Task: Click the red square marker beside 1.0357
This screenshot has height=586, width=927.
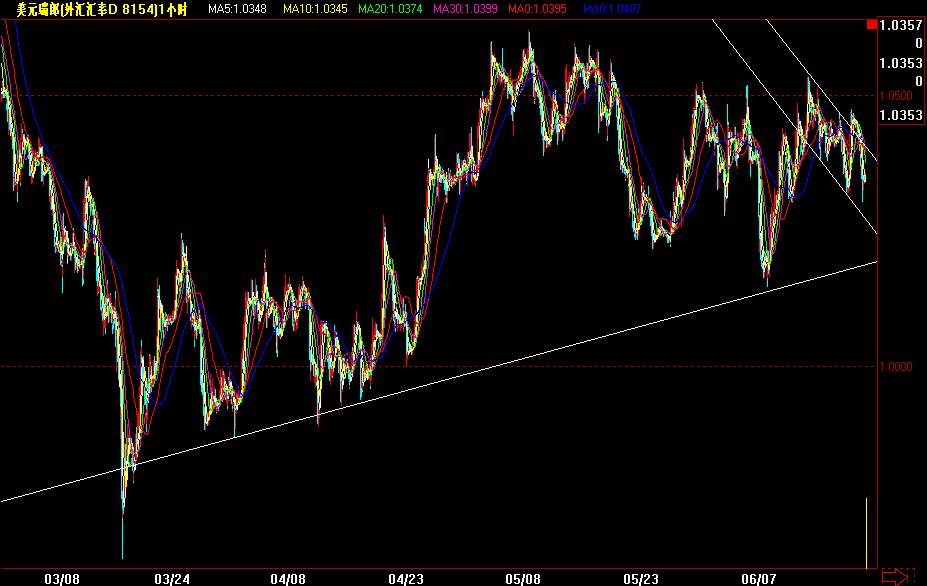Action: coord(872,24)
